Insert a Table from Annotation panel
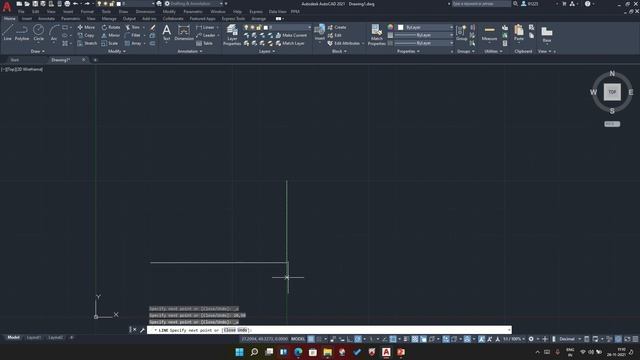Image resolution: width=640 pixels, height=360 pixels. point(204,43)
